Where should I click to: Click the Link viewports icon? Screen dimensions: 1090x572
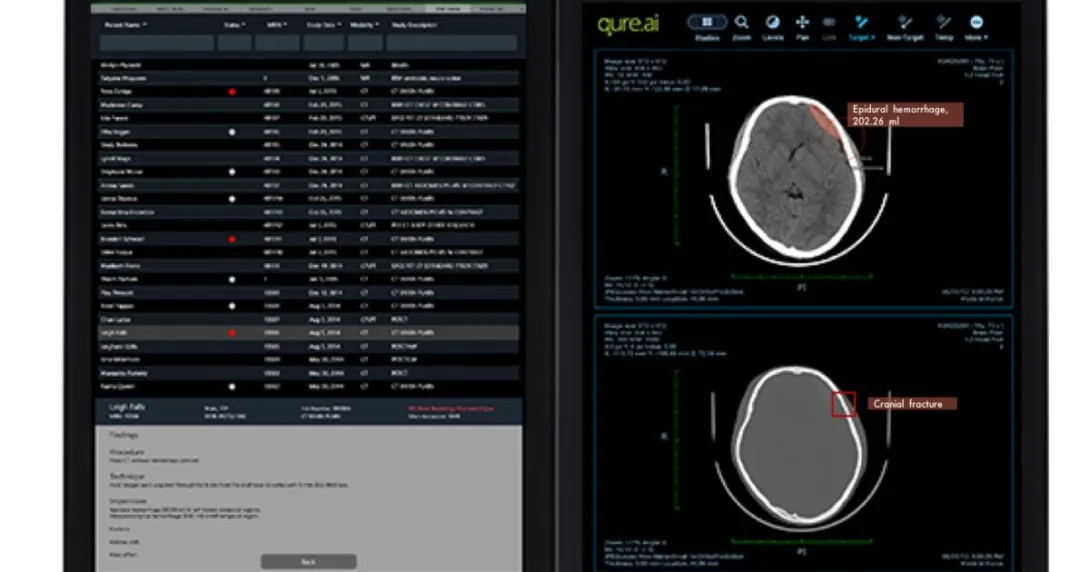829,22
